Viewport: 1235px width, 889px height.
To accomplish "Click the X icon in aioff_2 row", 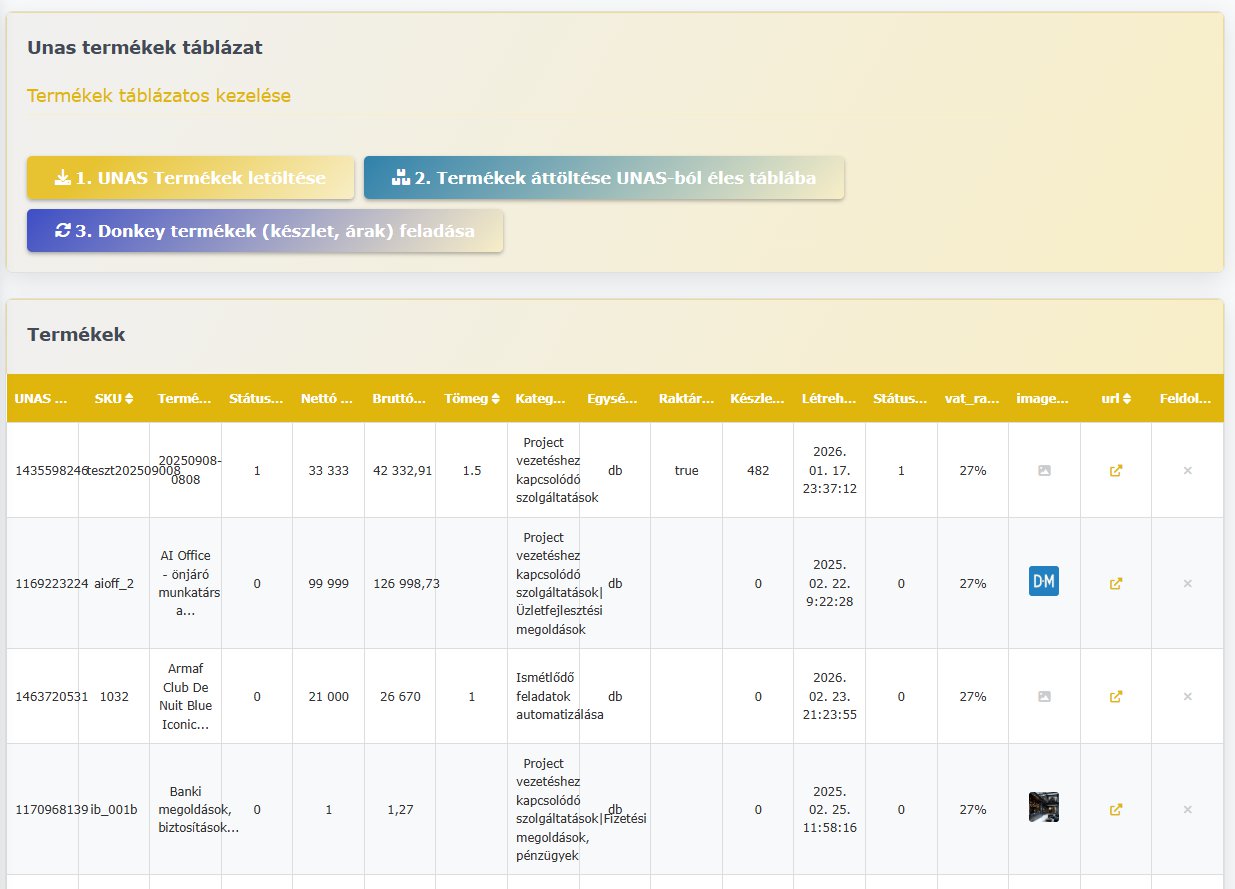I will coord(1187,583).
